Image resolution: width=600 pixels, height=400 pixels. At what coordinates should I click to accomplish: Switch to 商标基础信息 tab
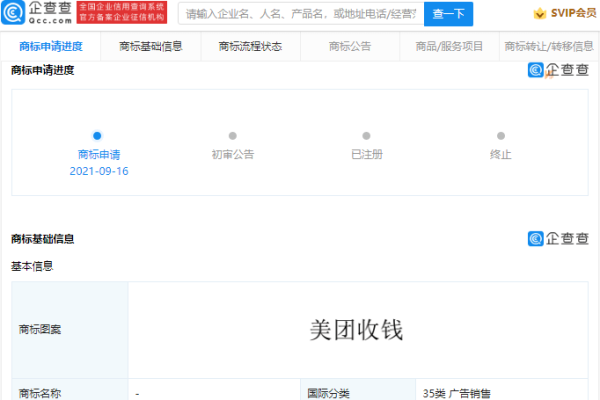coord(151,46)
